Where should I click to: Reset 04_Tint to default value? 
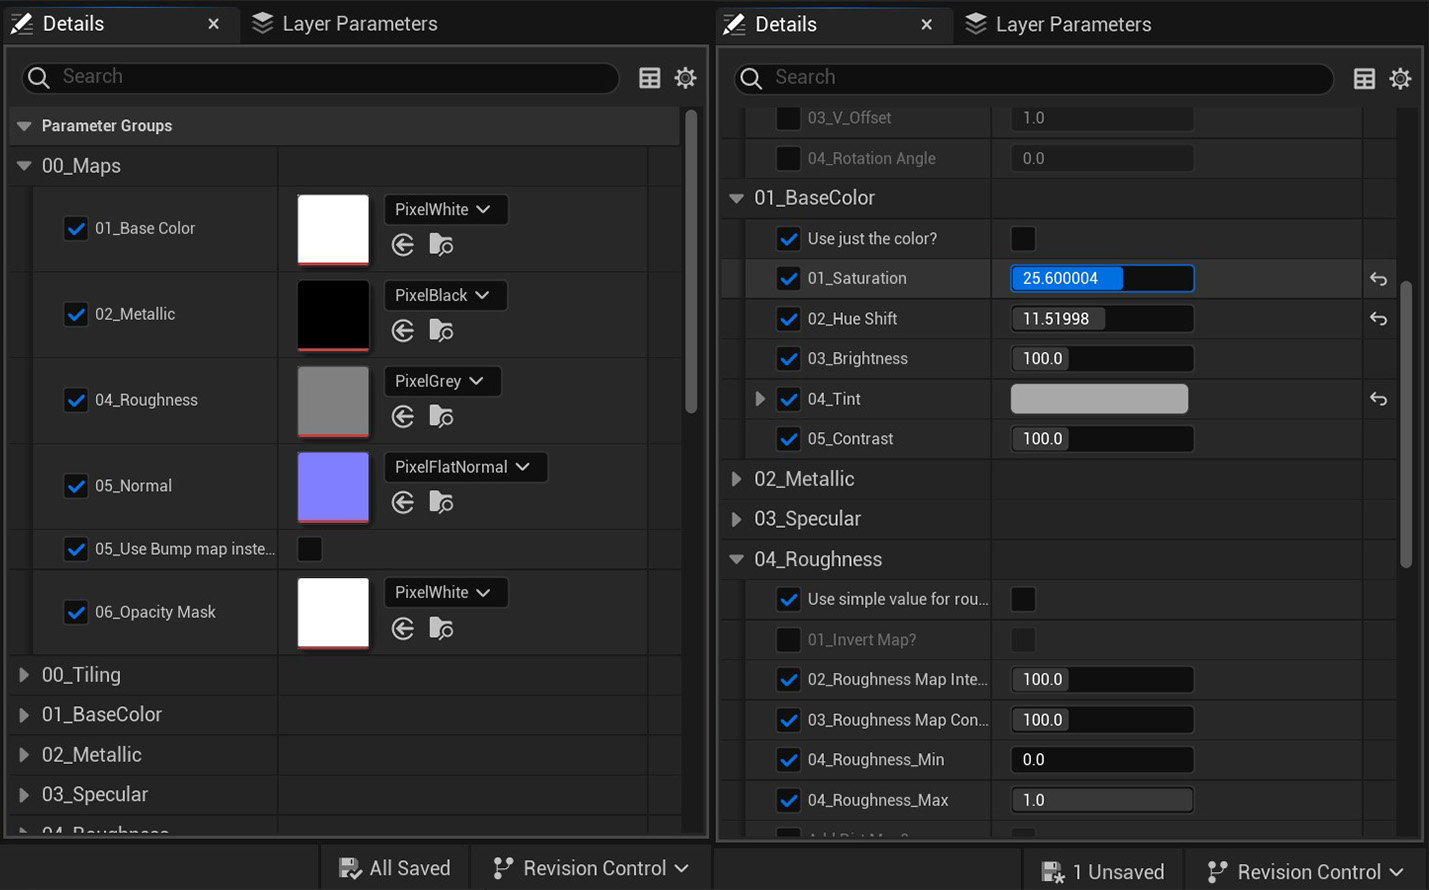[1378, 399]
